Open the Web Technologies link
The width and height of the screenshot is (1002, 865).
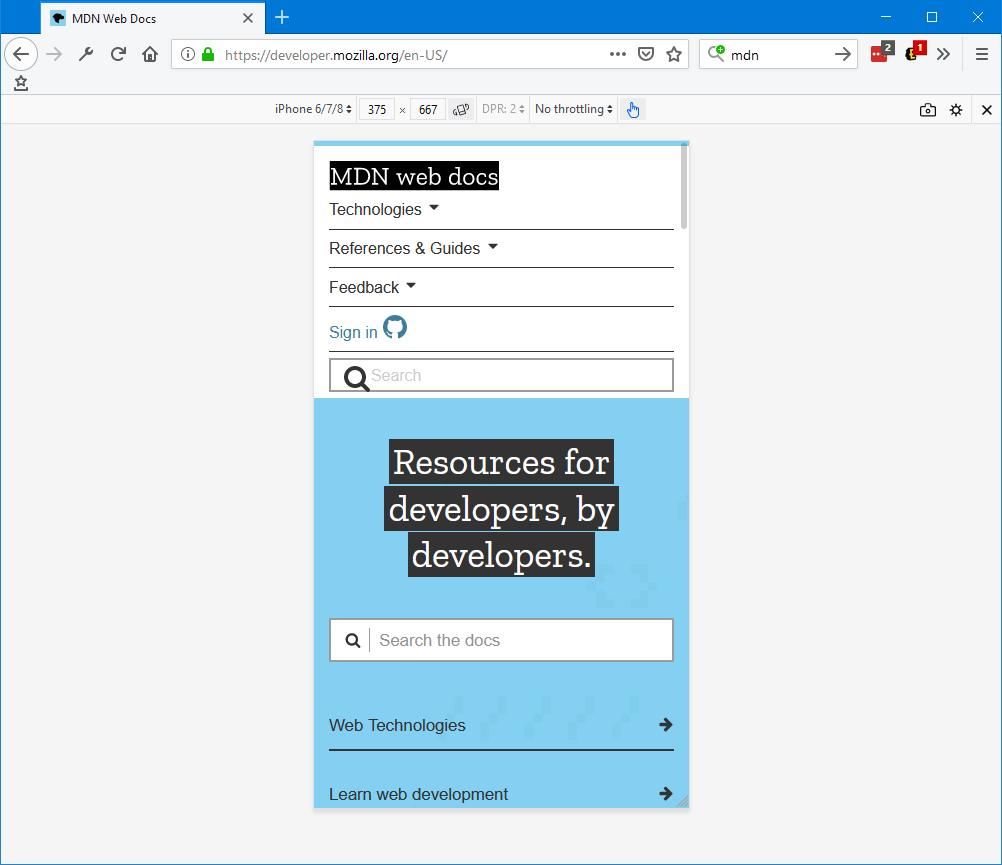397,725
